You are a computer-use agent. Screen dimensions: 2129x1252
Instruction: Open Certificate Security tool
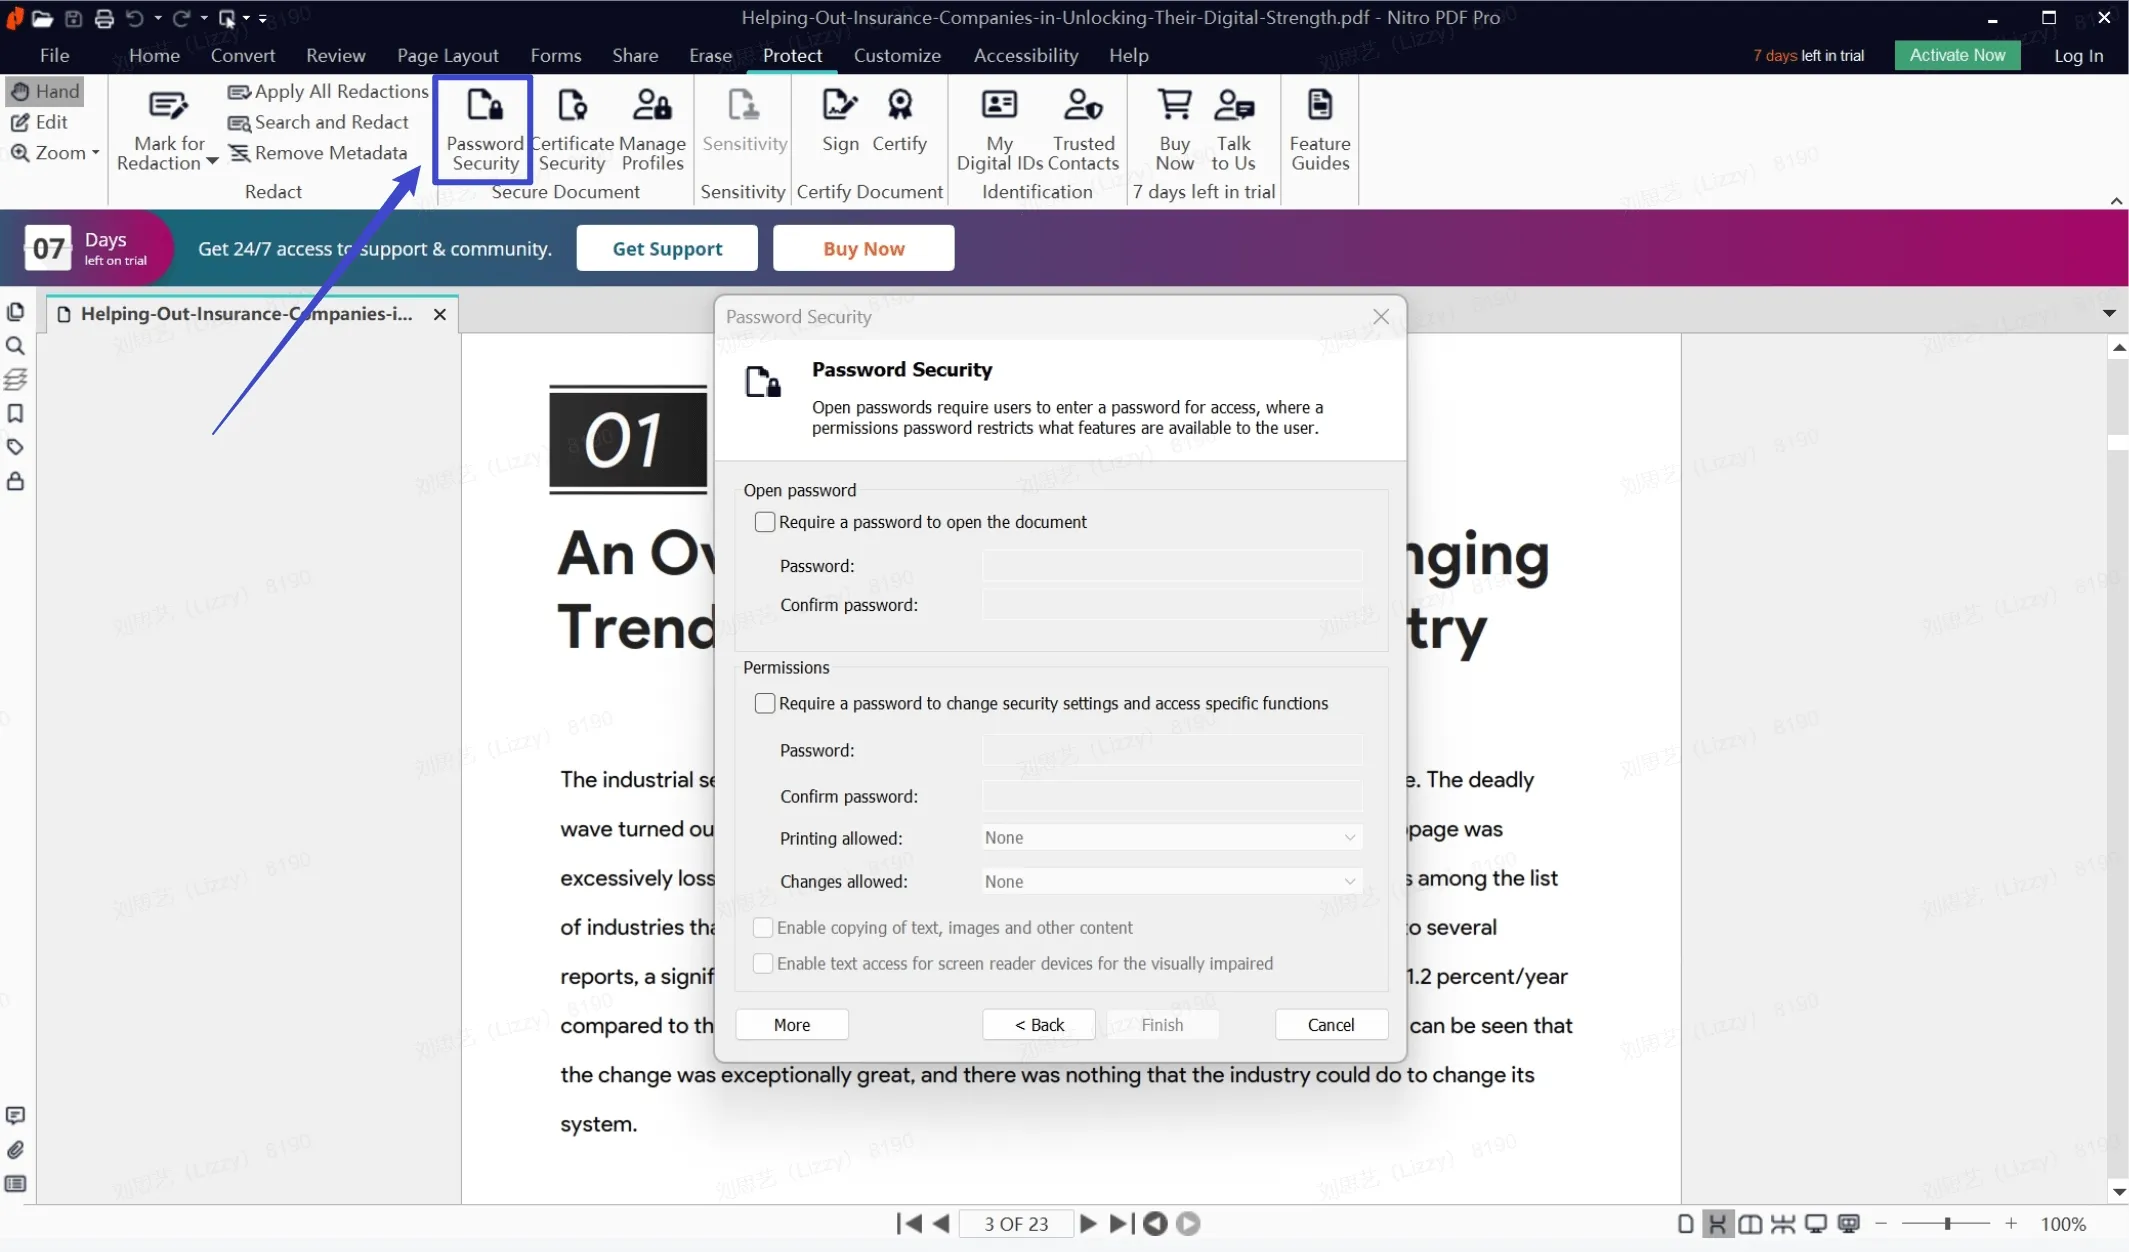click(571, 128)
